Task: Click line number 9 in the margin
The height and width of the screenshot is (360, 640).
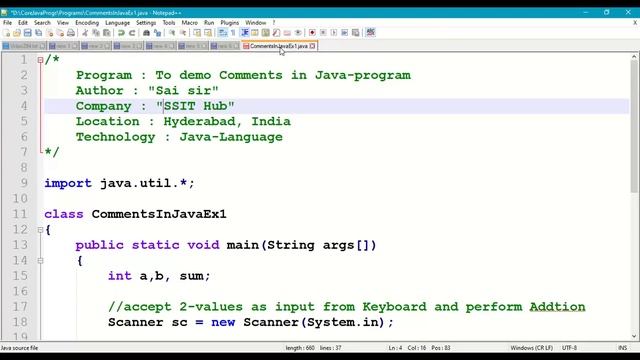Action: [24, 183]
